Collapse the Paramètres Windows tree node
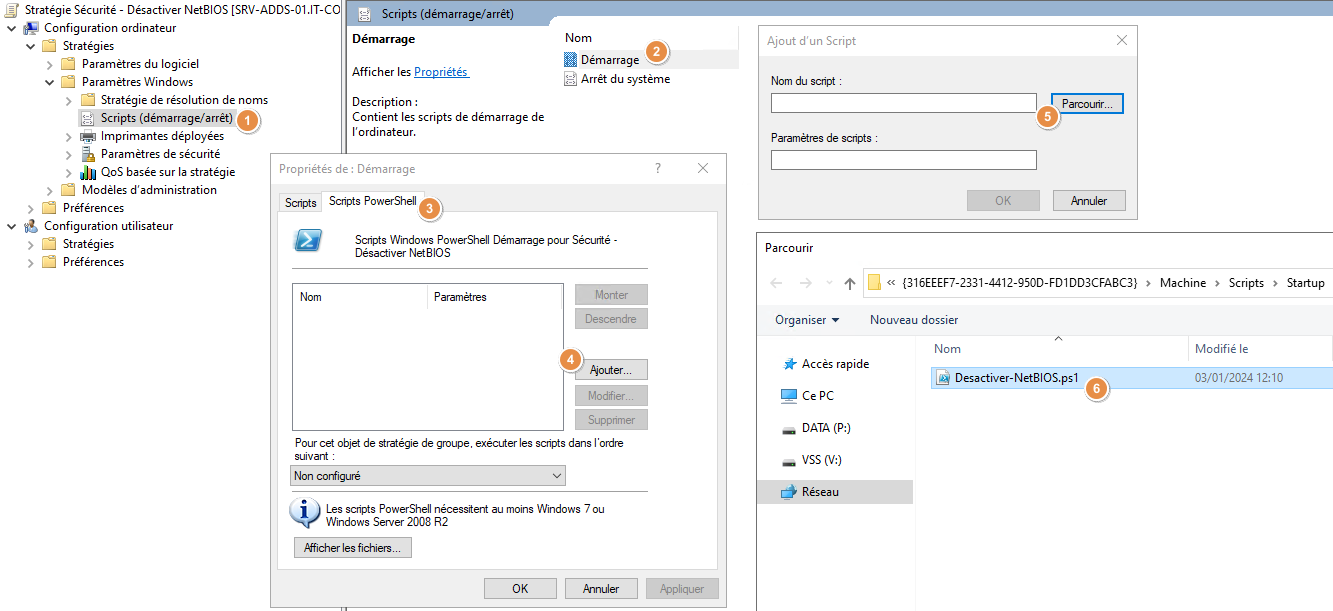The height and width of the screenshot is (611, 1333). 49,82
